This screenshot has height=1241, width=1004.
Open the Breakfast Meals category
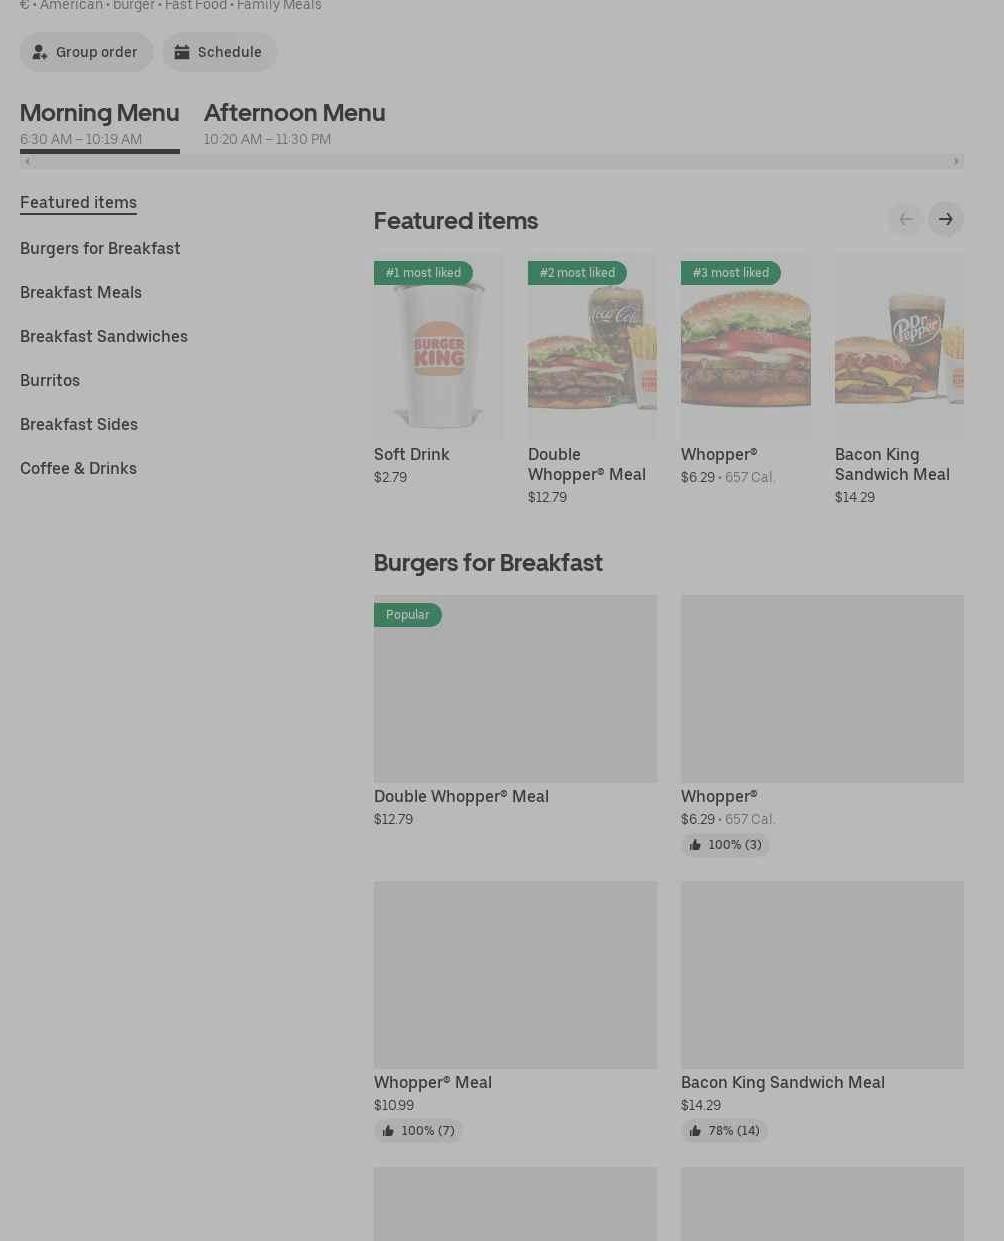(x=81, y=292)
